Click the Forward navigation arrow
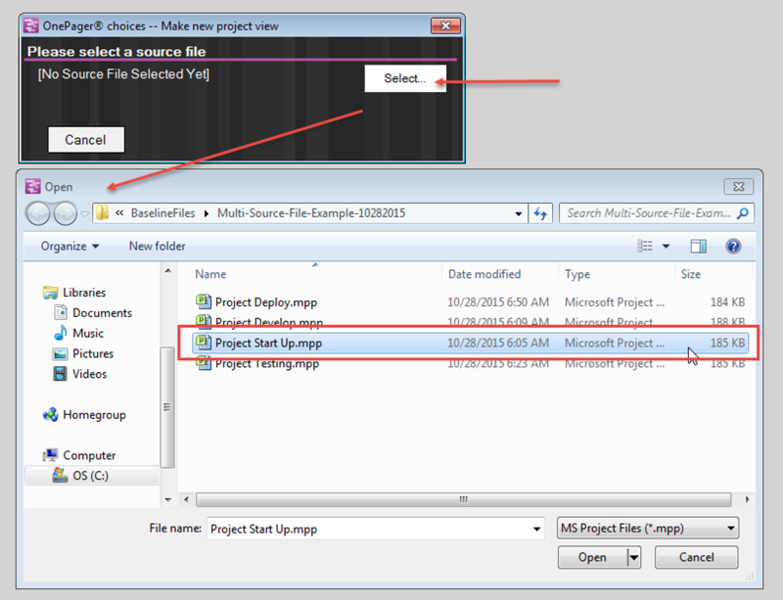Viewport: 783px width, 600px height. click(x=65, y=213)
